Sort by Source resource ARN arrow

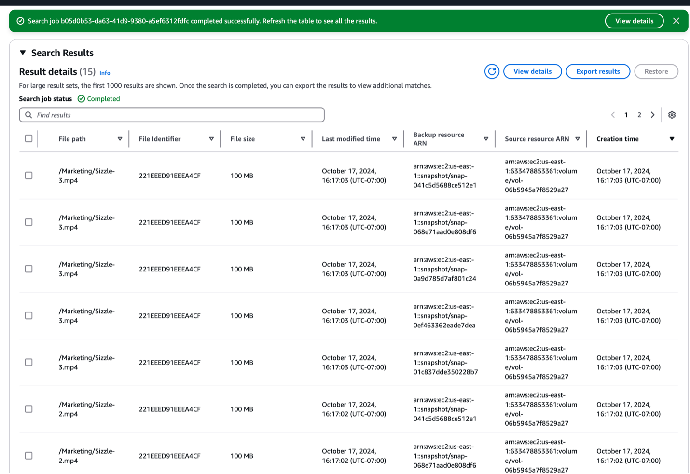point(577,139)
